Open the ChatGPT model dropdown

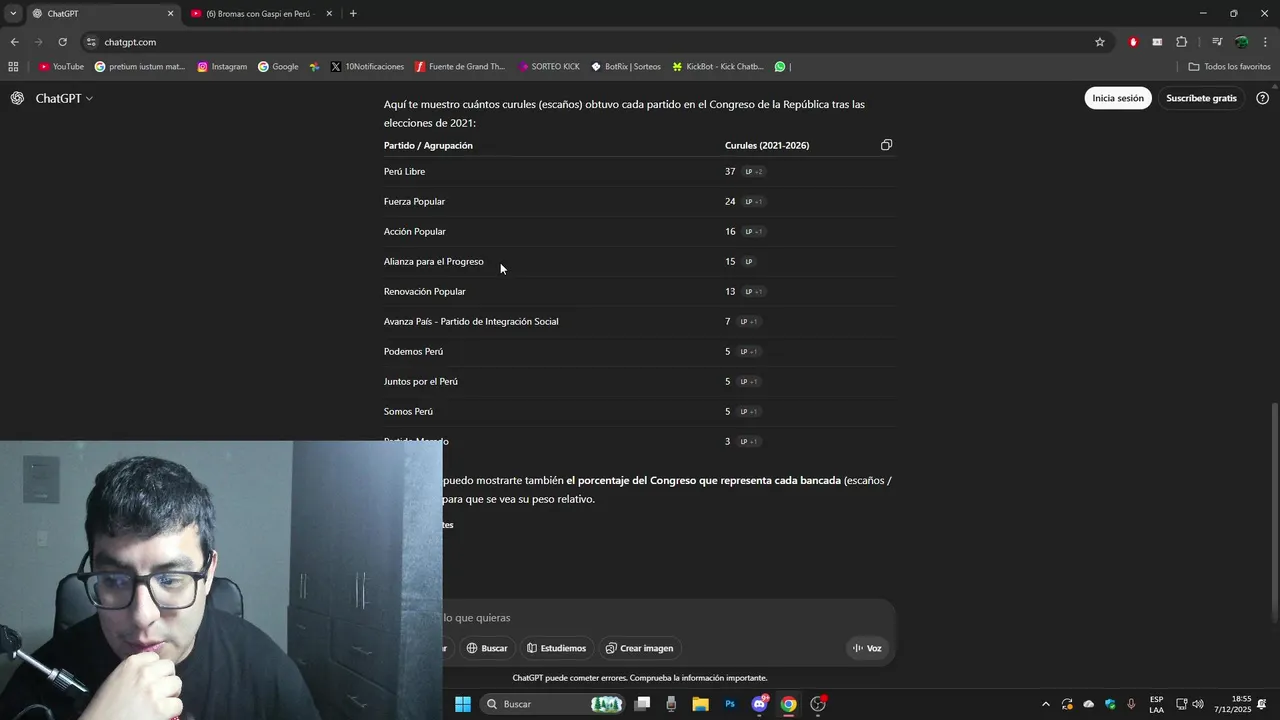pyautogui.click(x=64, y=98)
